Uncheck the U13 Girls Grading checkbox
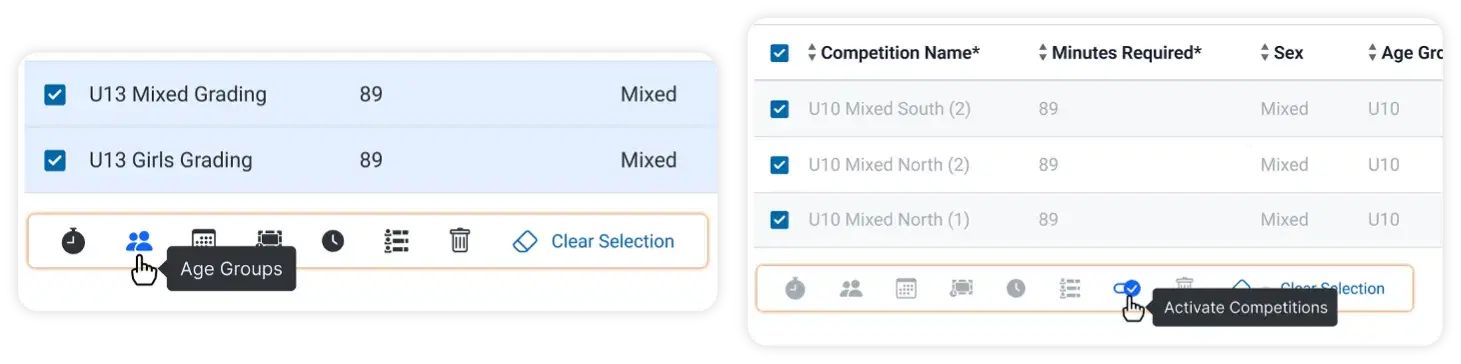This screenshot has width=1461, height=364. [x=55, y=160]
